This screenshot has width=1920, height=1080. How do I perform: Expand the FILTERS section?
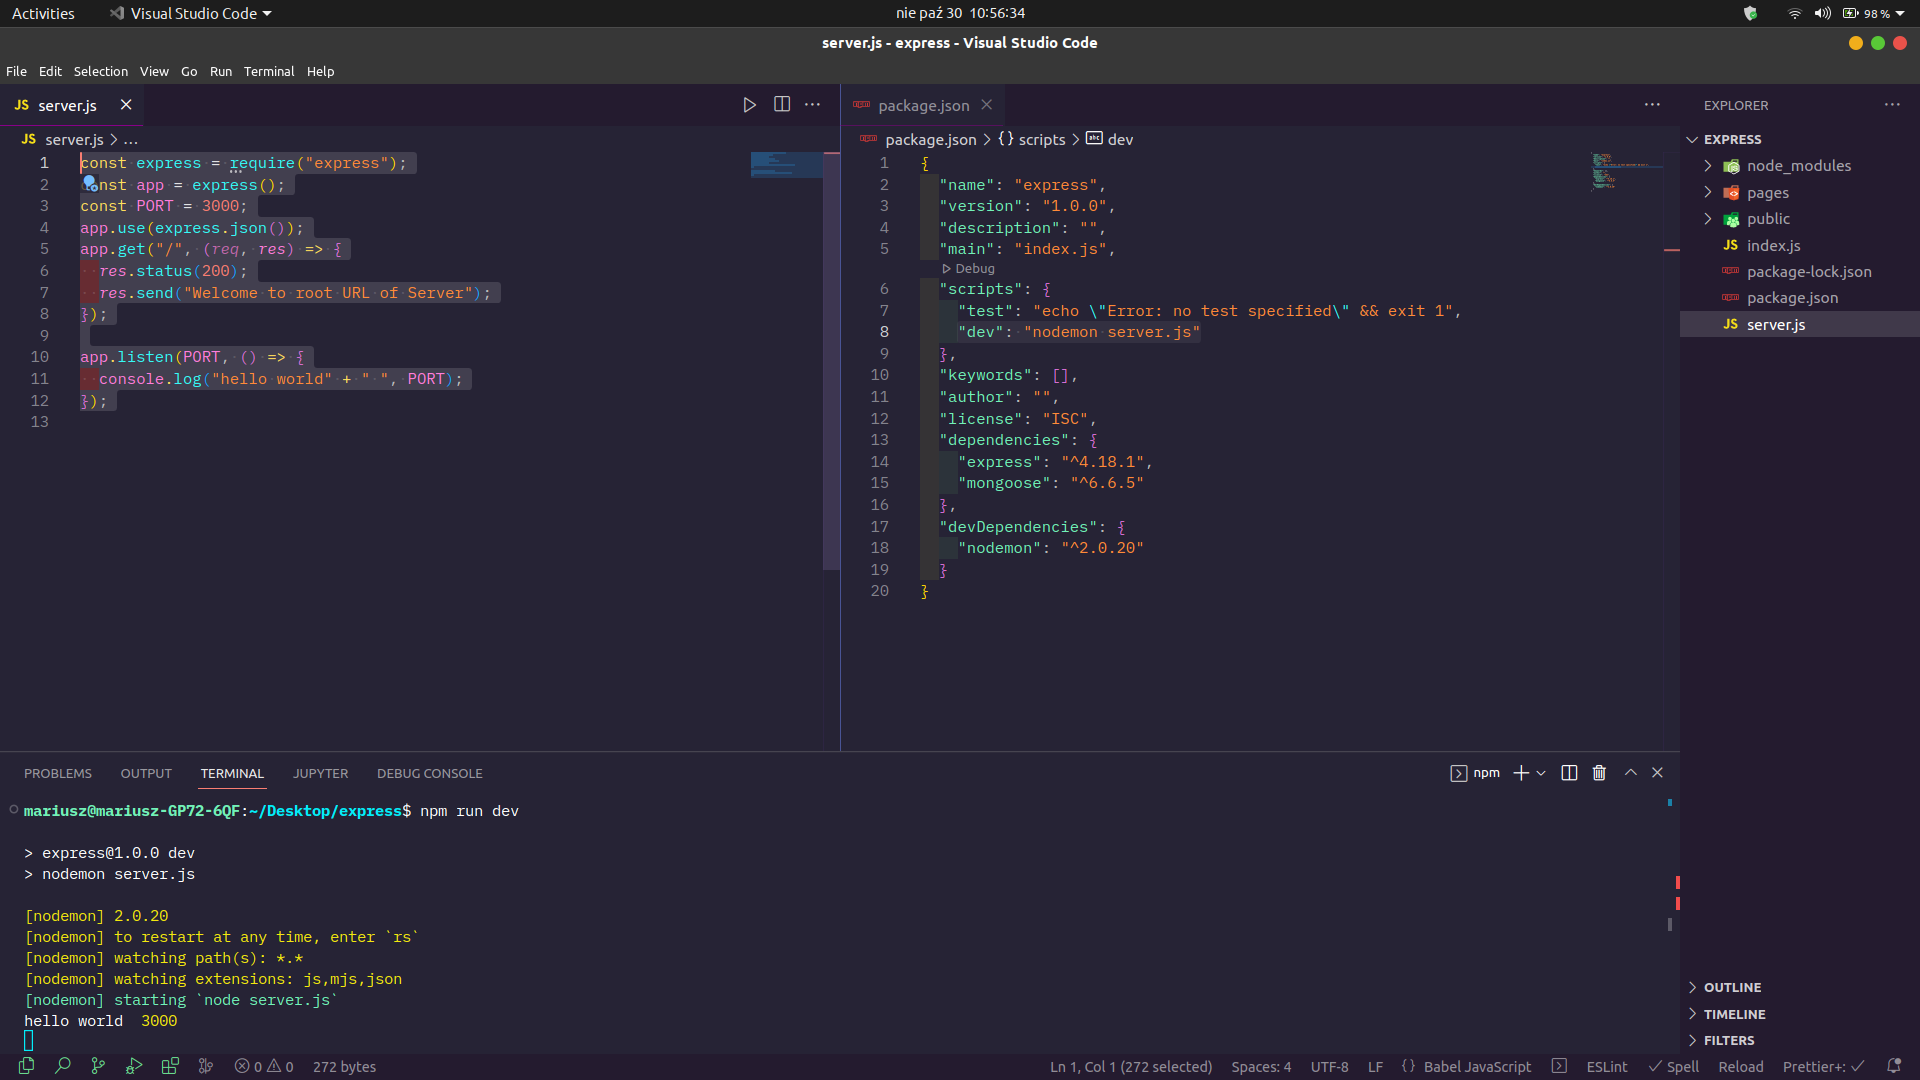1729,1040
